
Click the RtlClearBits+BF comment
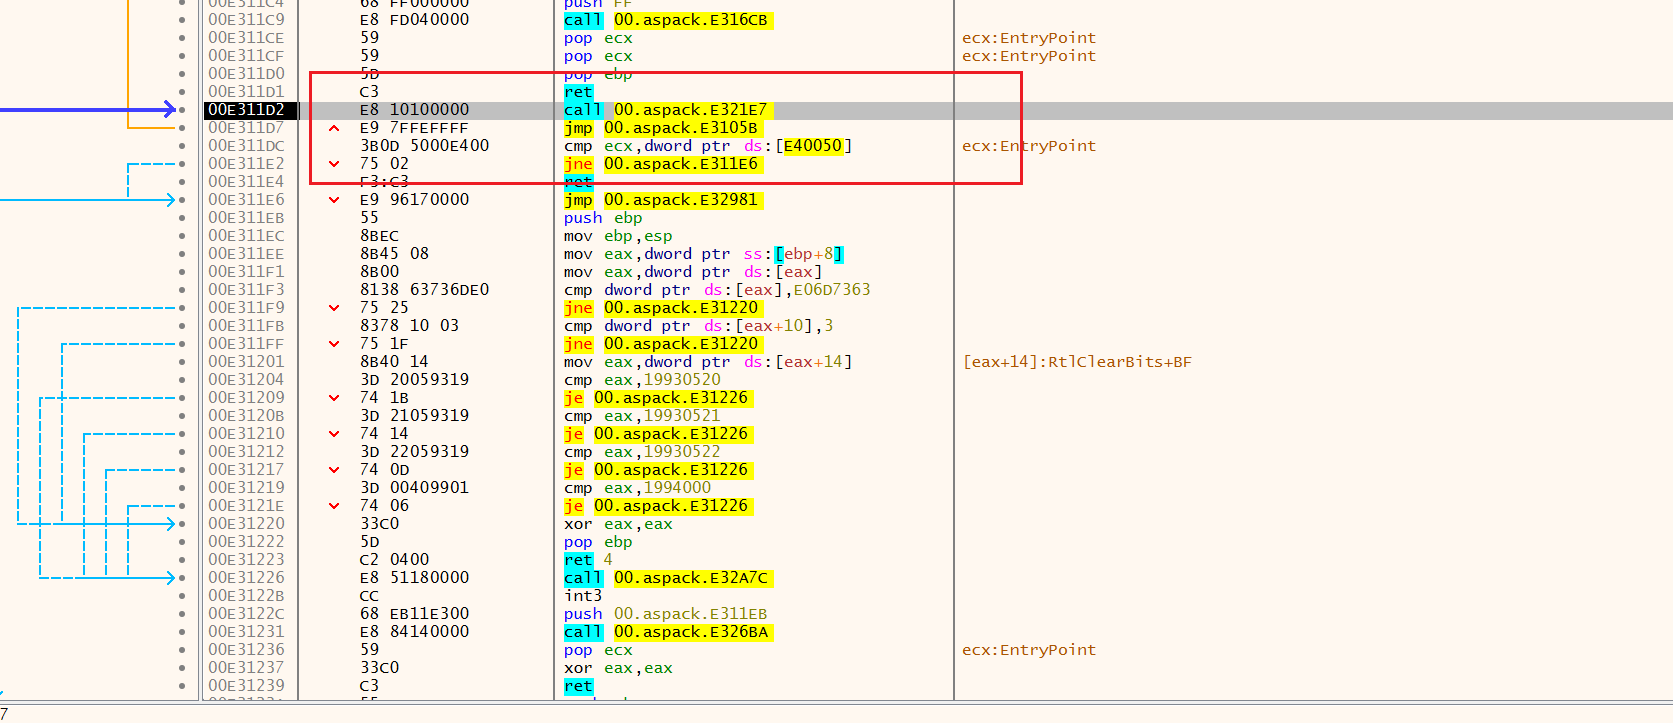tap(1076, 362)
